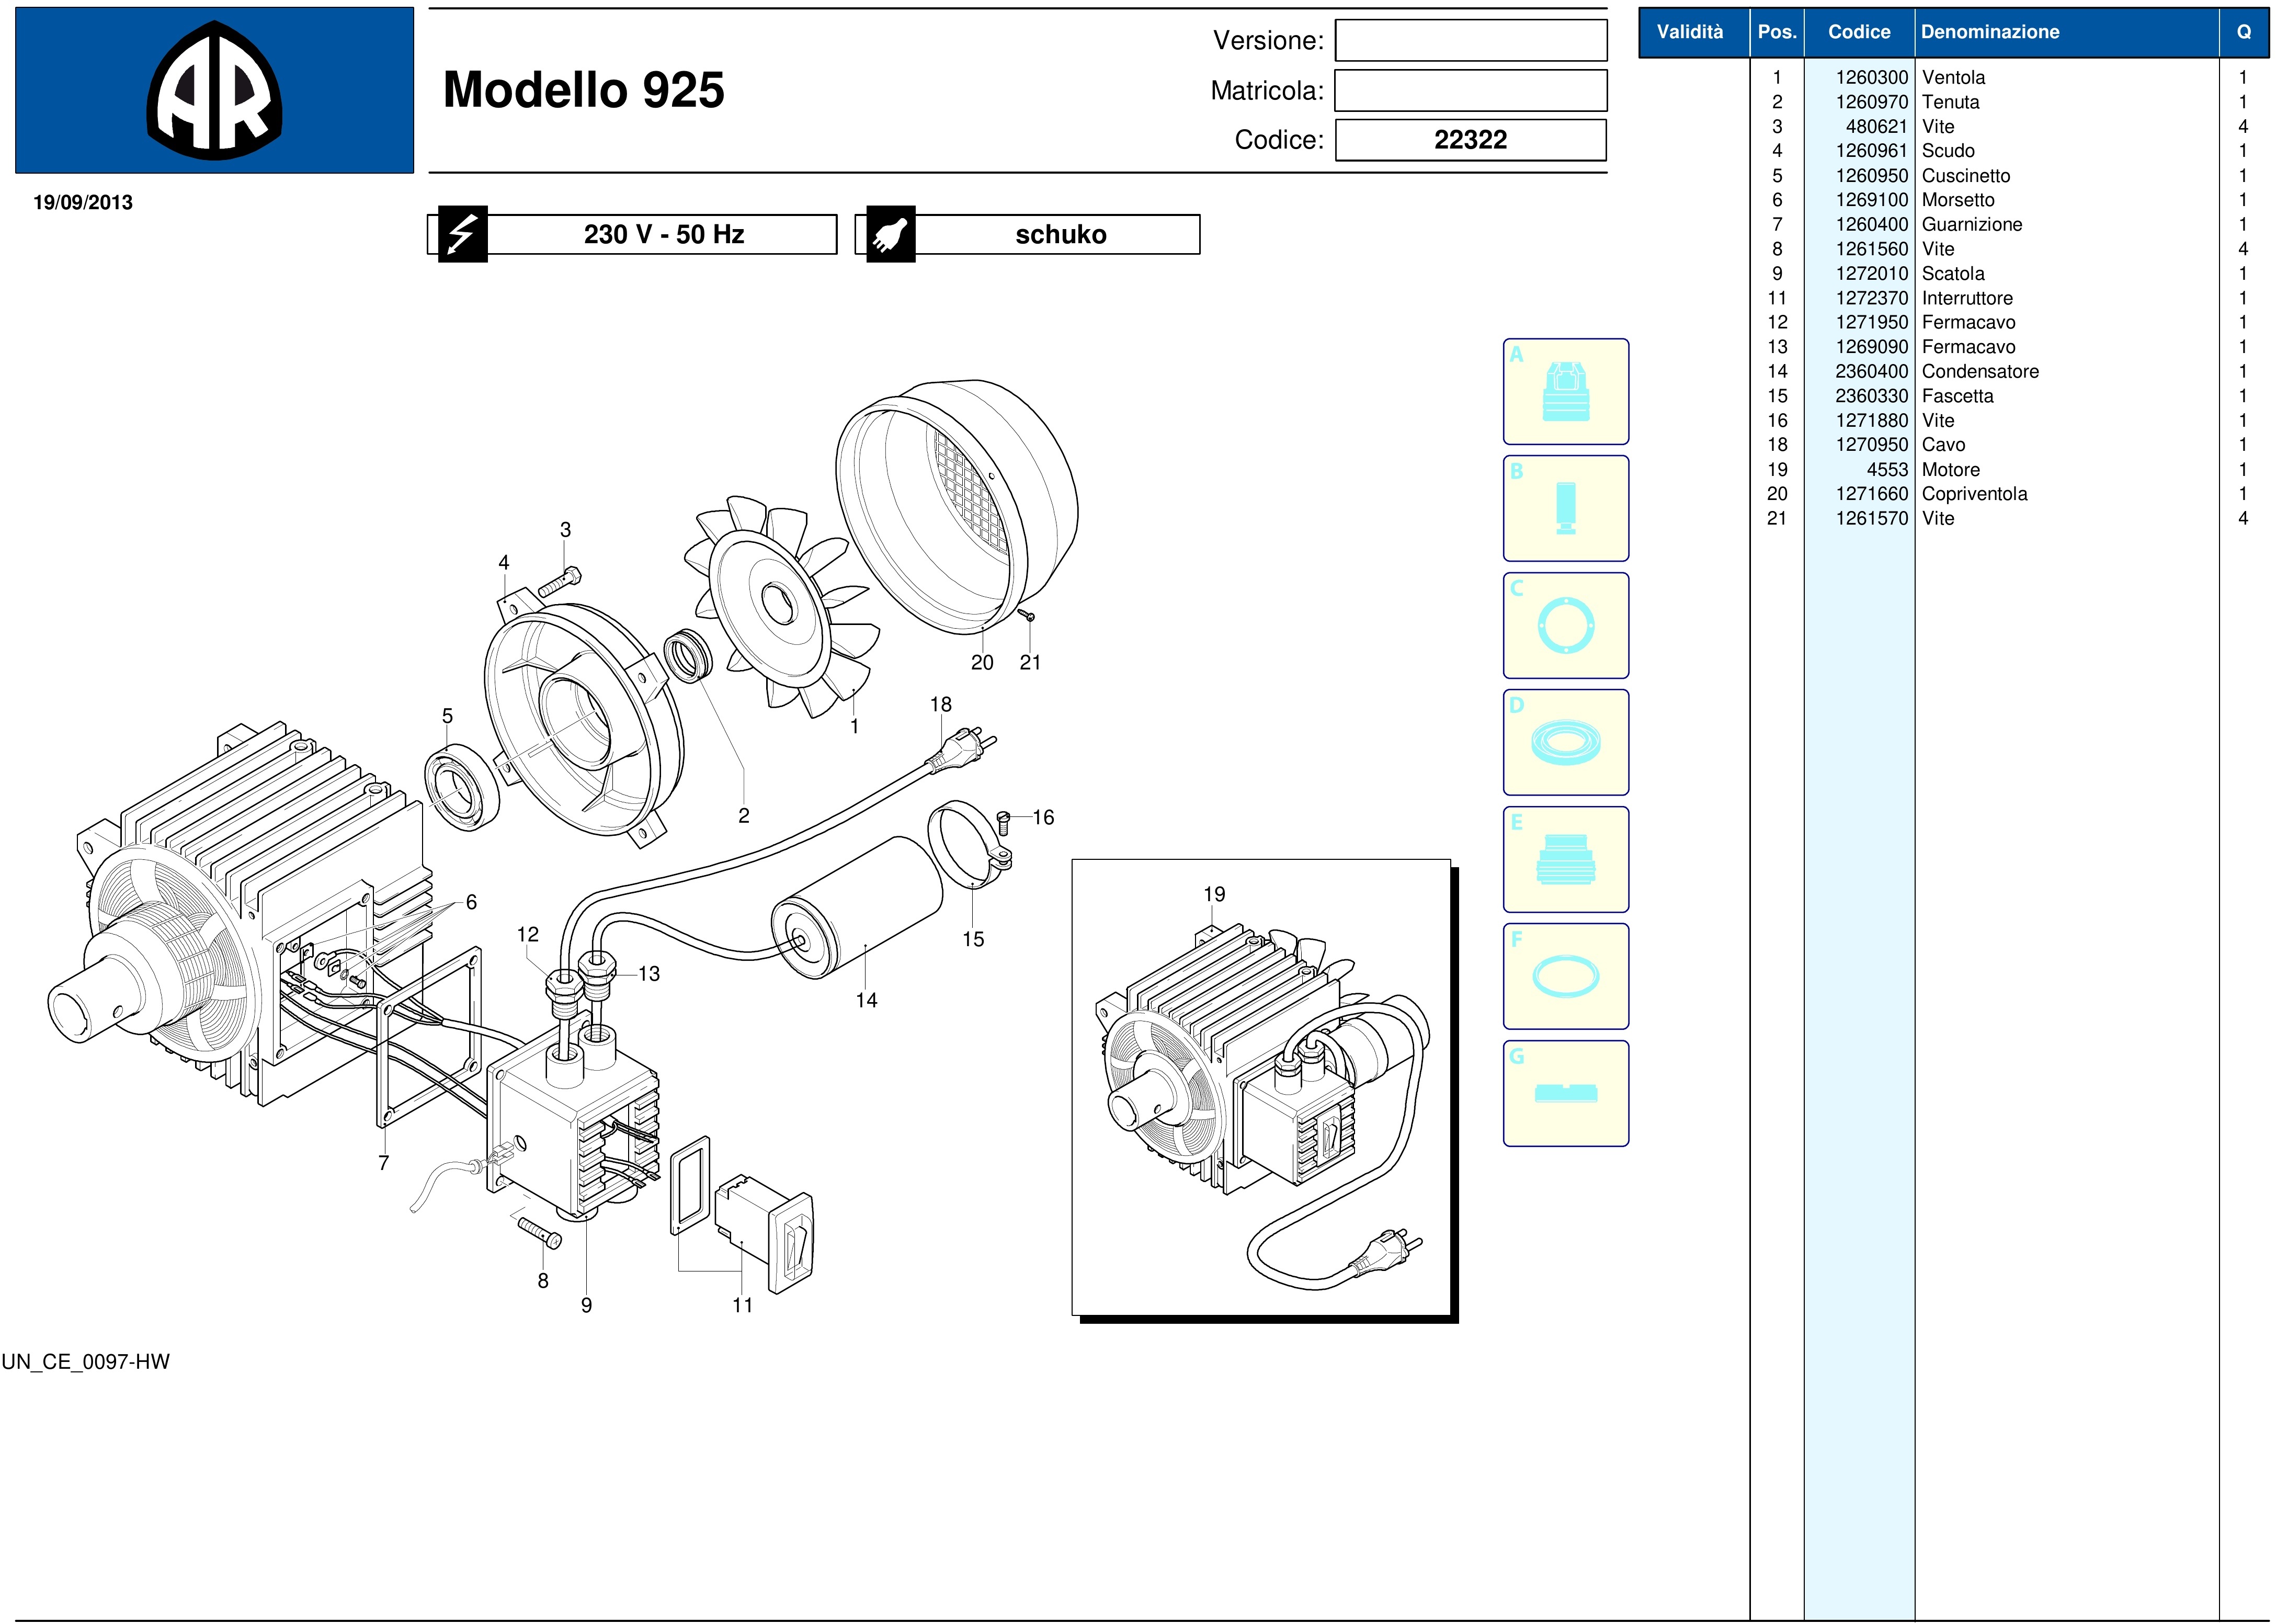
Task: Click the Codice field showing 22322
Action: 1470,140
